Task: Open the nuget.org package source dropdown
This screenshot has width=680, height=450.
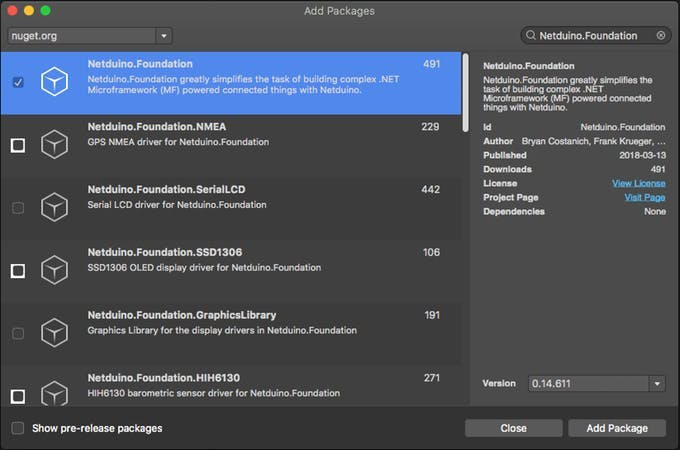Action: coord(90,35)
